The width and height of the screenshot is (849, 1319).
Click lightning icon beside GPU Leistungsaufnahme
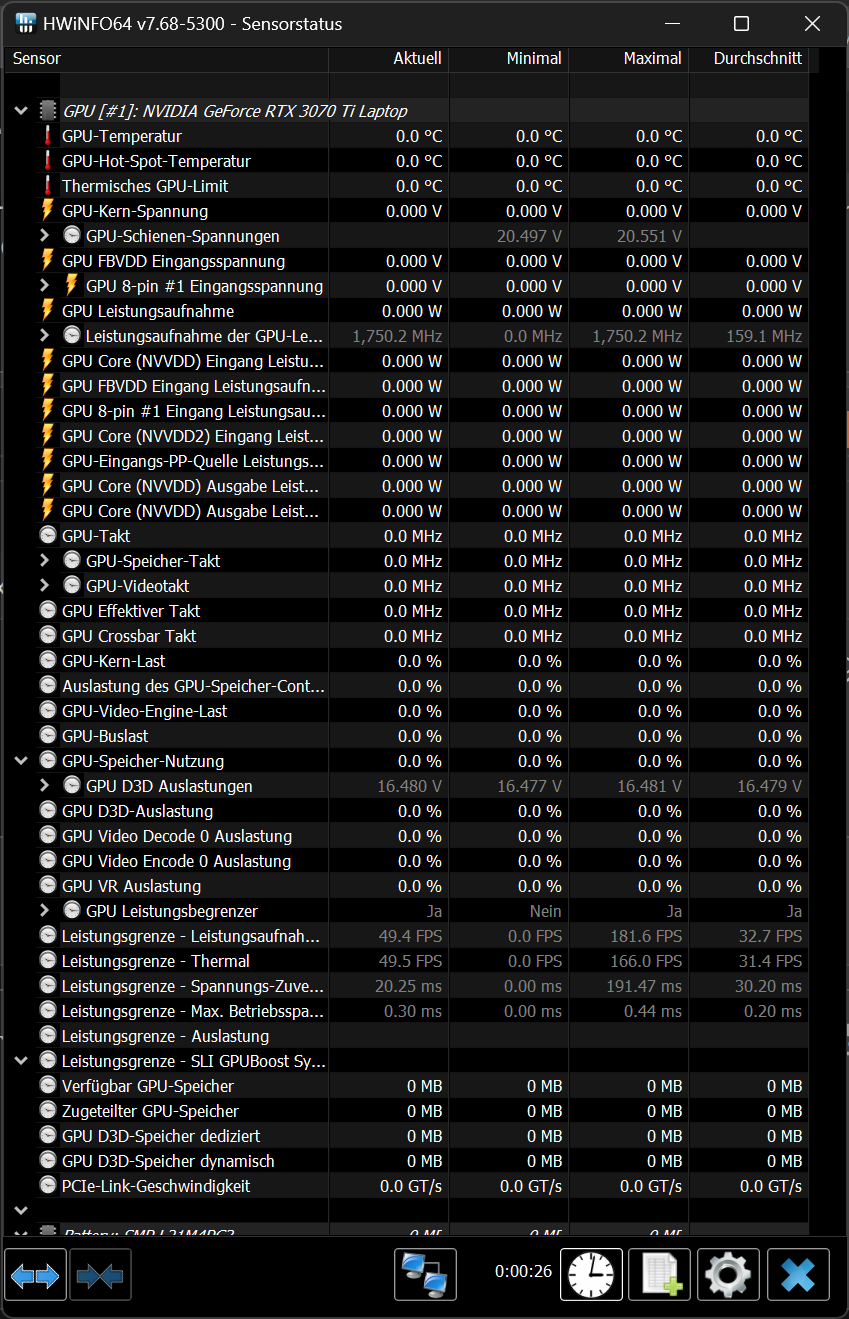tap(47, 311)
